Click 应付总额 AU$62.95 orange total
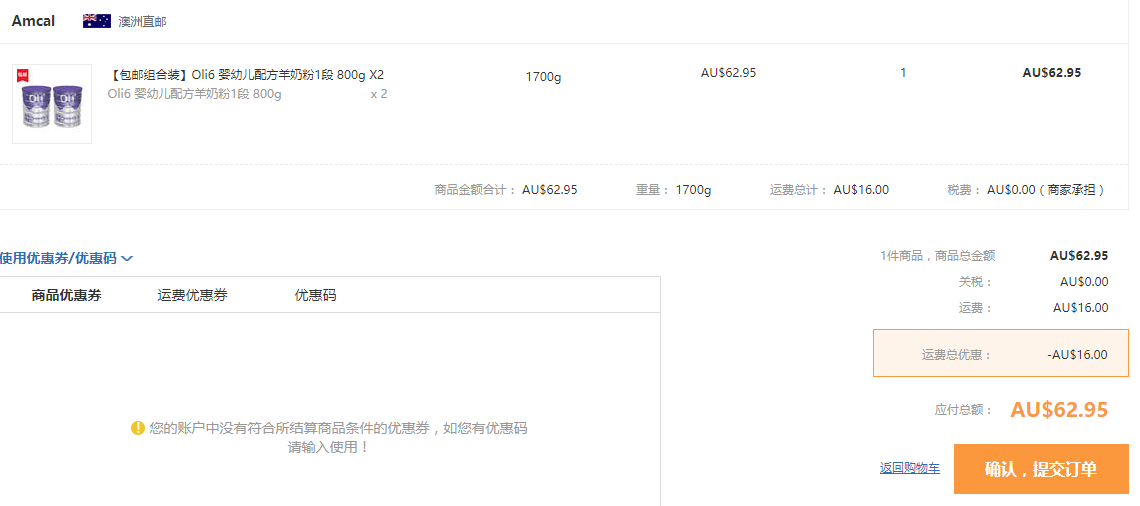 click(x=1059, y=410)
